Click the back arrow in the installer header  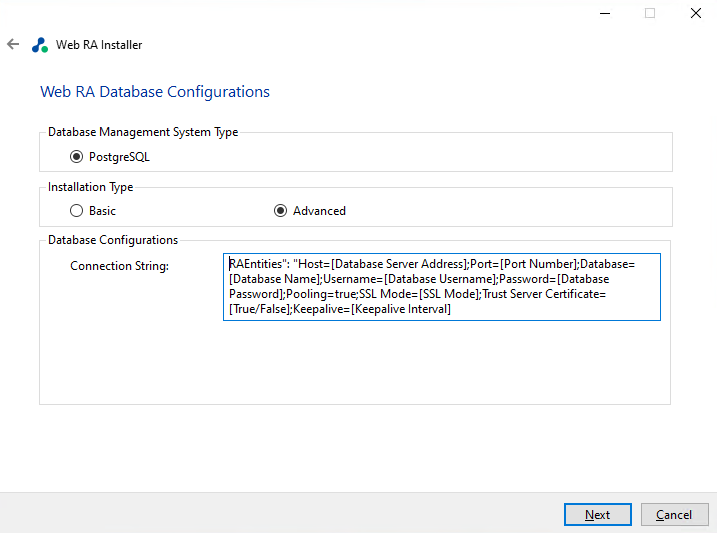(x=13, y=45)
